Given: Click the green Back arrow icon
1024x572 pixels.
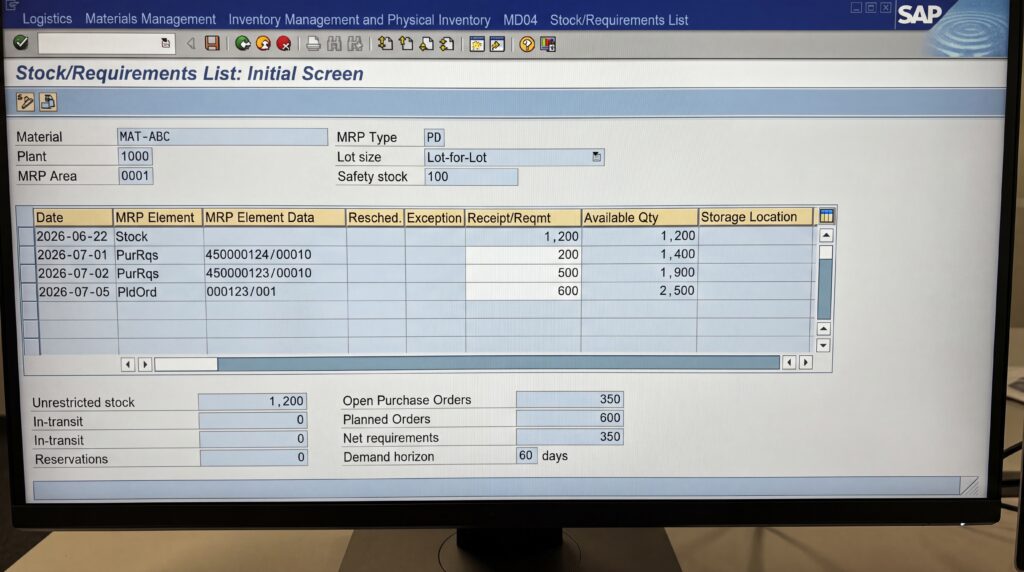Looking at the screenshot, I should [243, 44].
